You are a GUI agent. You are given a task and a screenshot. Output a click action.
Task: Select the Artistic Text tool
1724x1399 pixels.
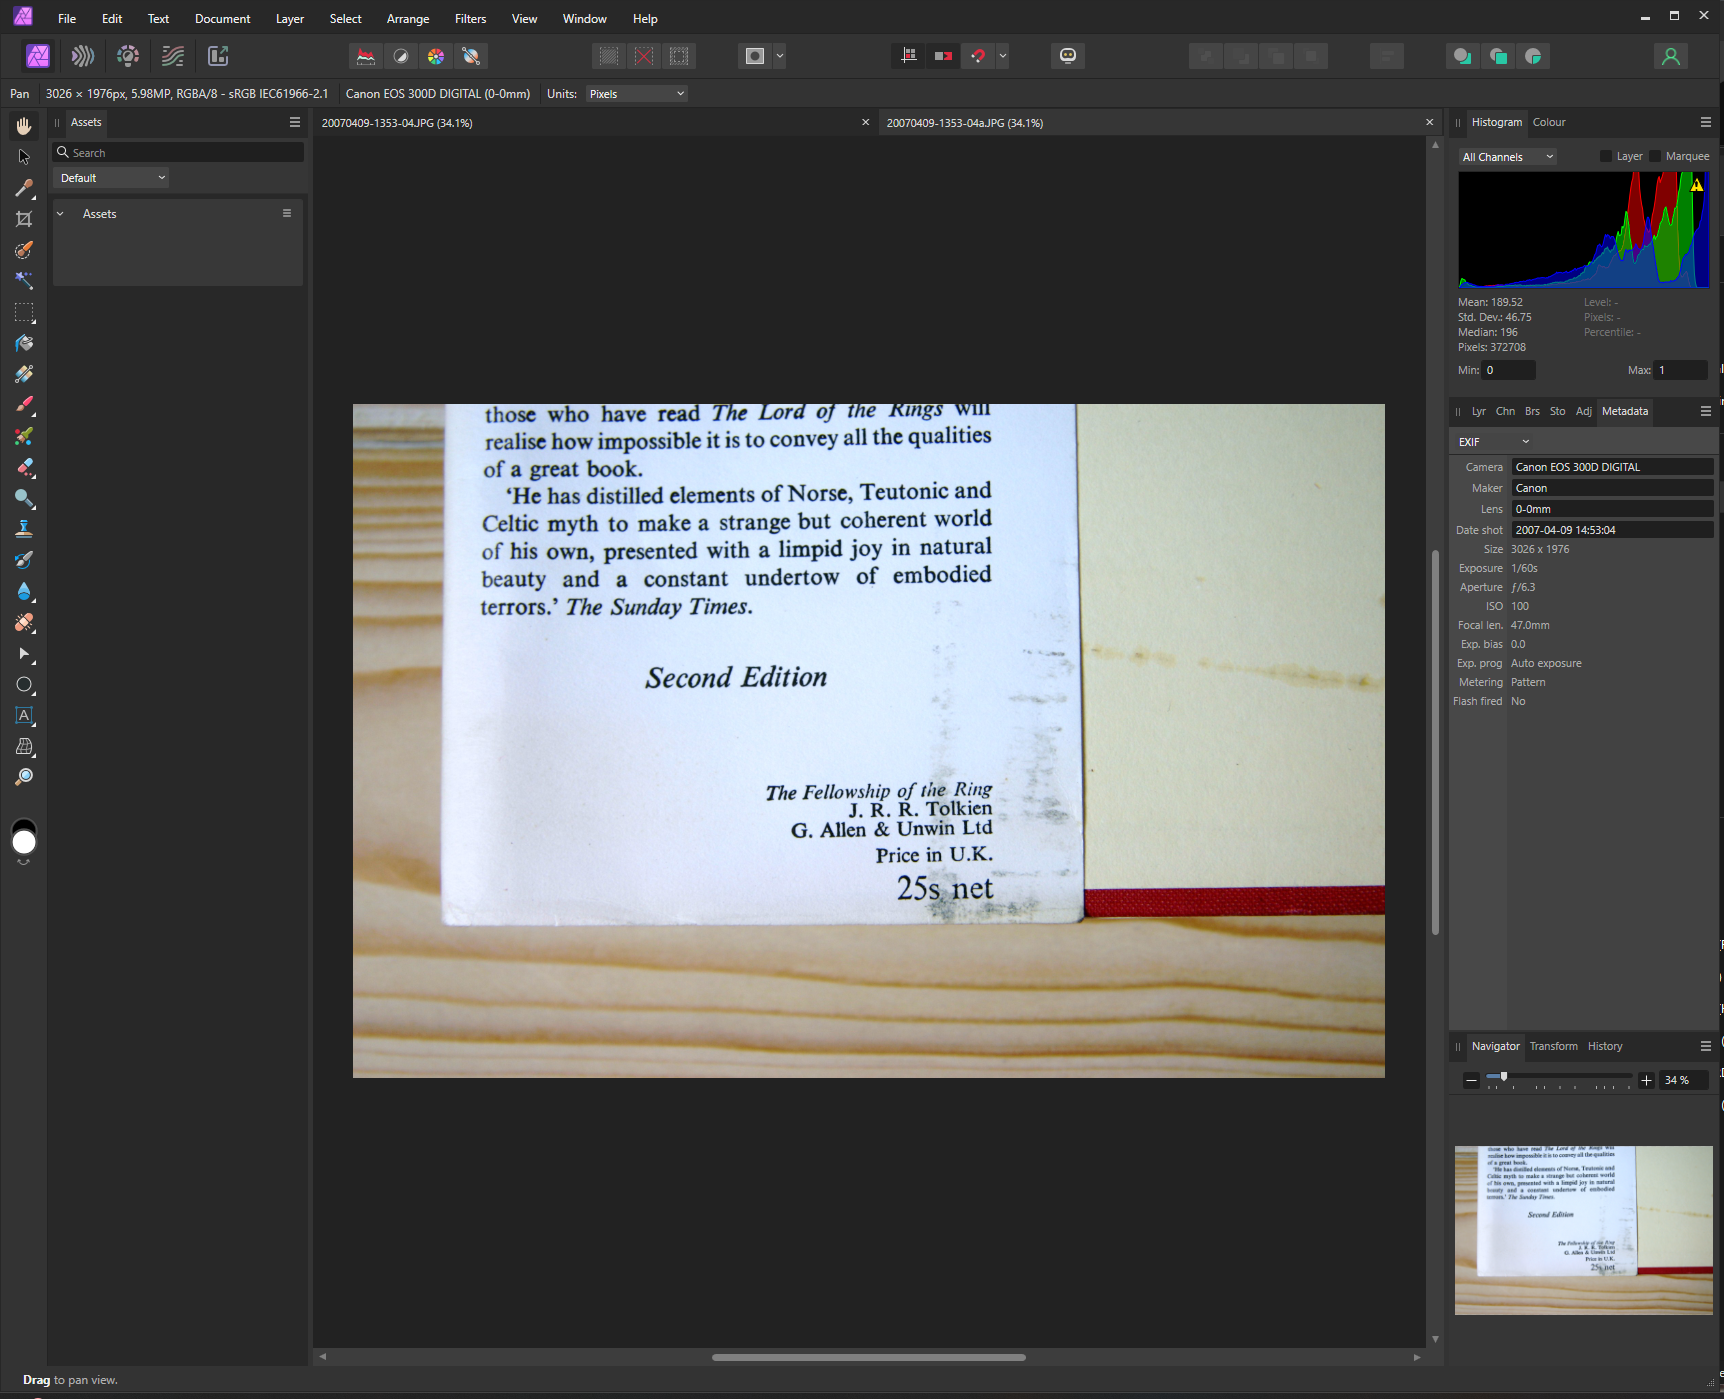[24, 716]
